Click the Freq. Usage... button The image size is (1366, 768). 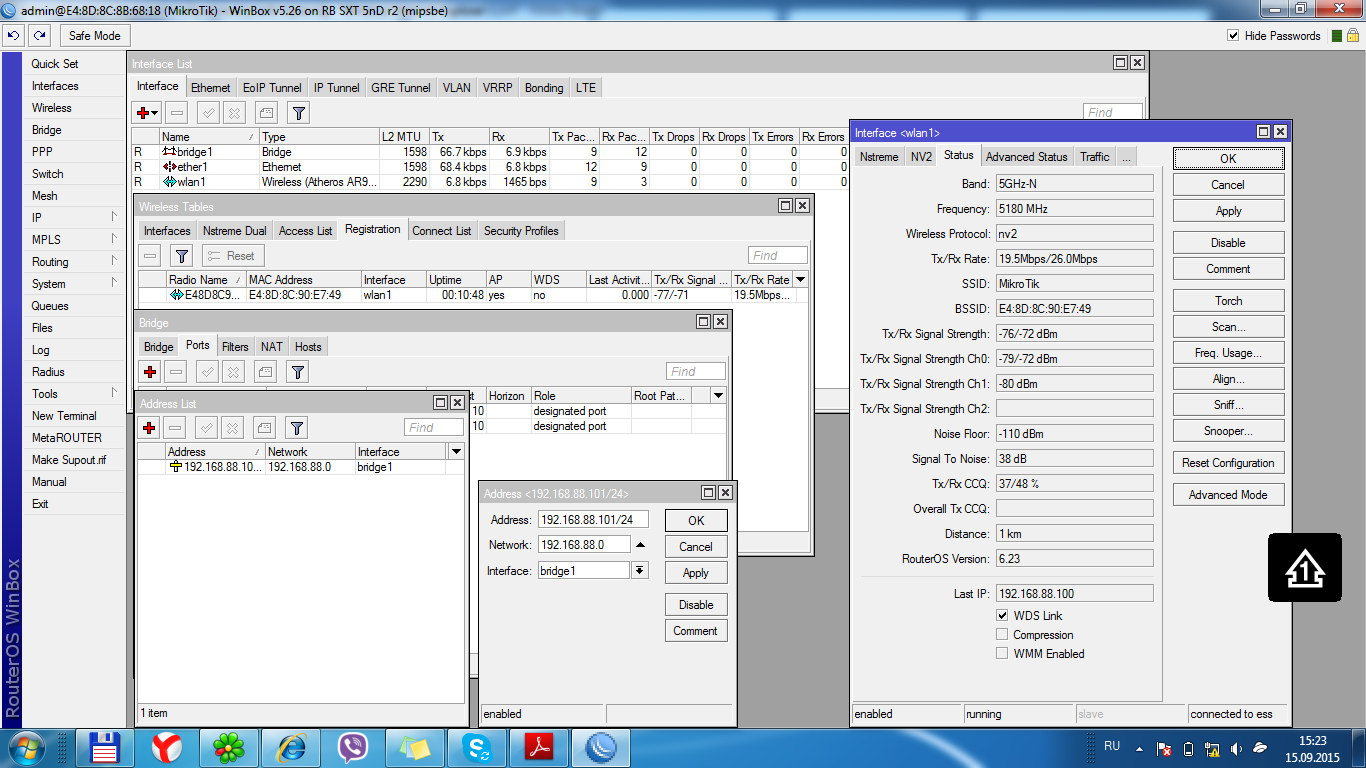coord(1228,353)
